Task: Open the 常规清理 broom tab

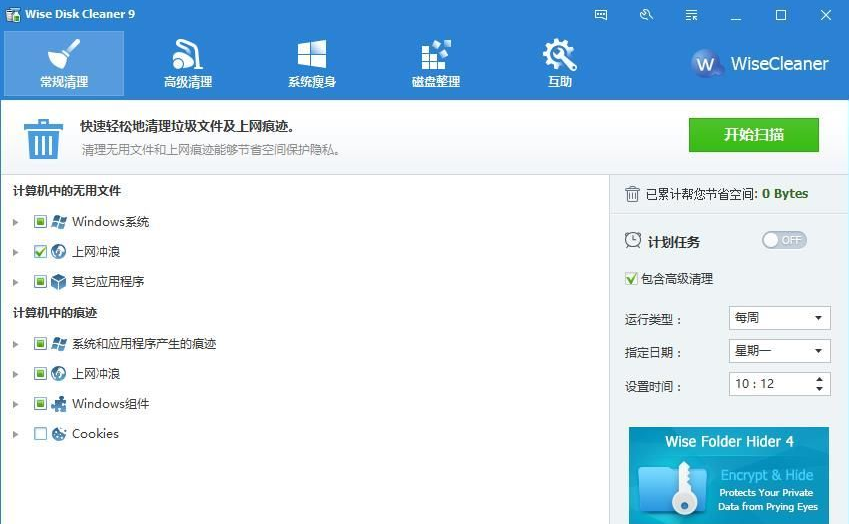Action: (x=64, y=63)
